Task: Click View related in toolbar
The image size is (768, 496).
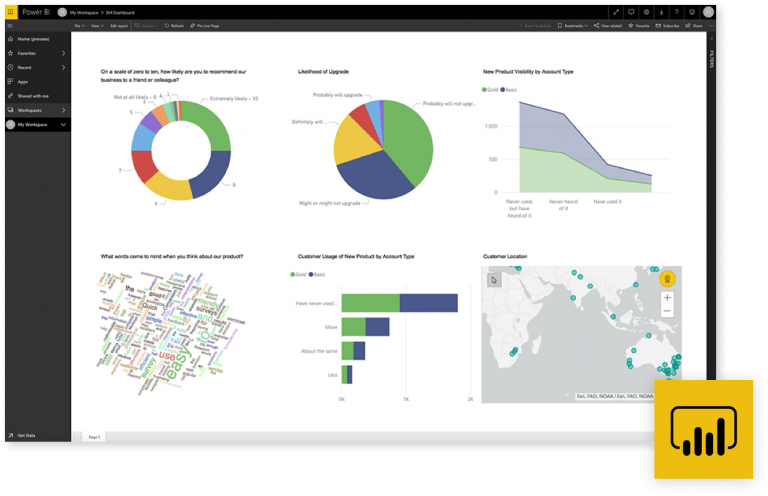Action: coord(608,26)
